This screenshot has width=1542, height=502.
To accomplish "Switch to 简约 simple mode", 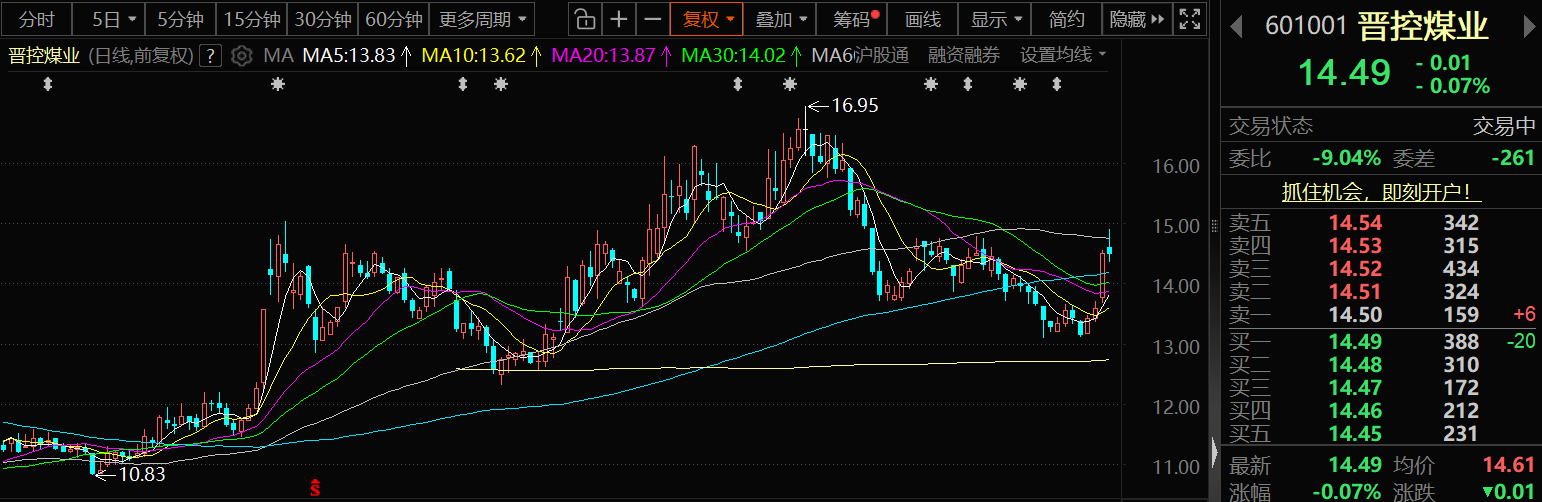I will 1066,19.
